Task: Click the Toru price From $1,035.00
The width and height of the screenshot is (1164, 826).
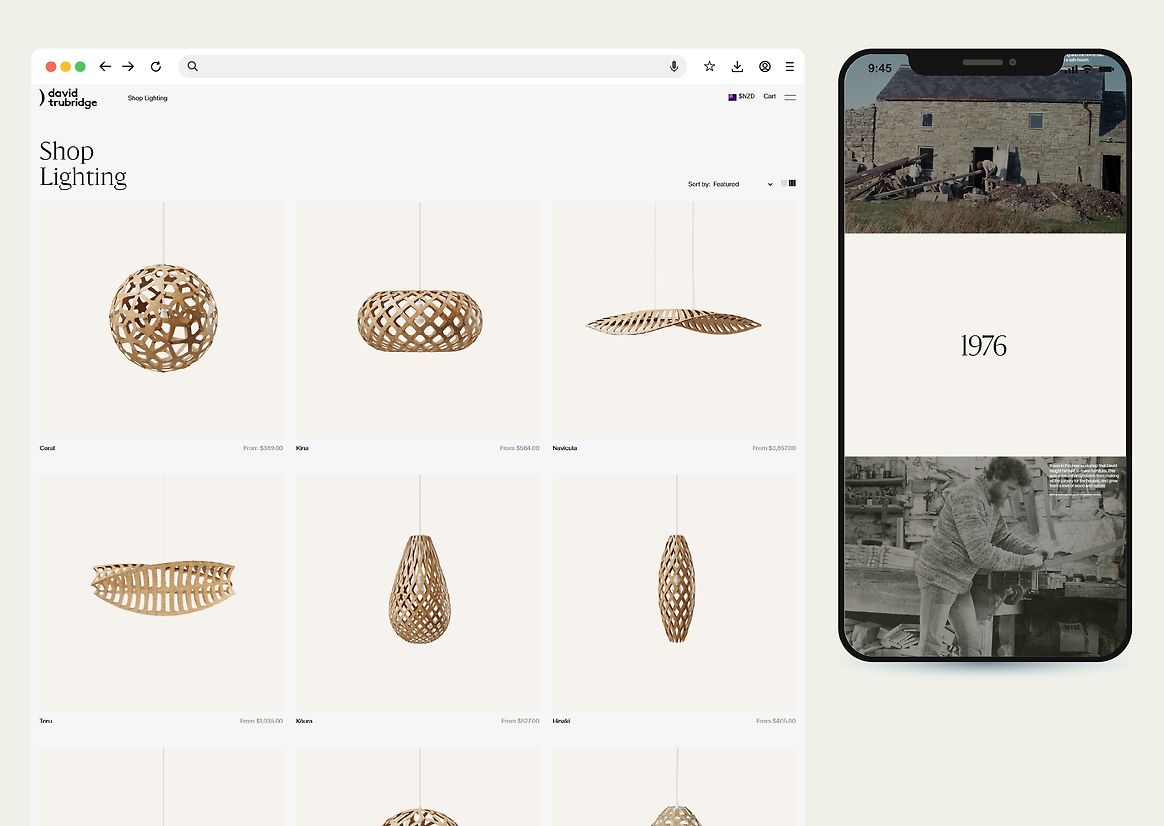Action: (261, 721)
